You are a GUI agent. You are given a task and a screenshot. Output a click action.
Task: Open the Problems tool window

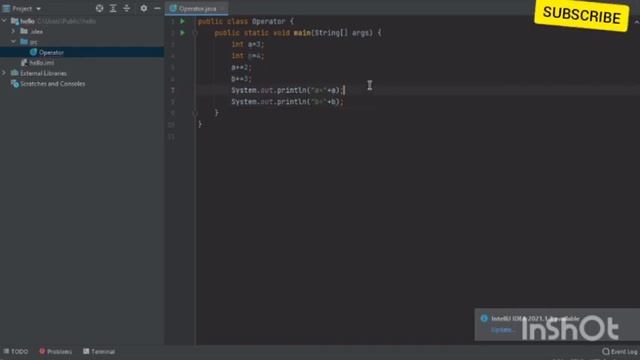click(56, 351)
